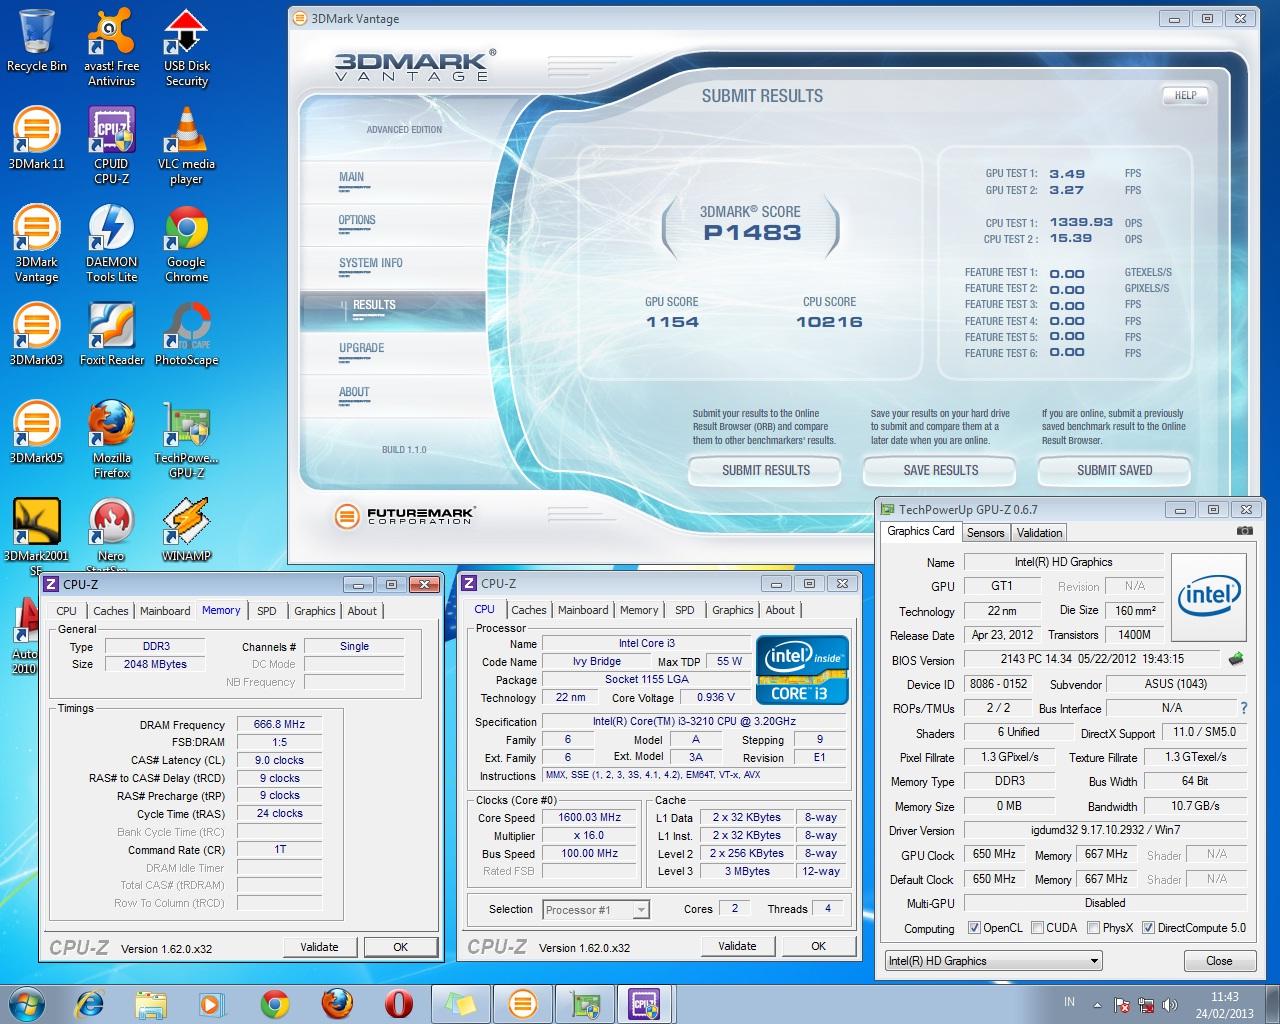Click the GPU-Z screenshot camera icon
Image resolution: width=1280 pixels, height=1024 pixels.
point(1244,531)
